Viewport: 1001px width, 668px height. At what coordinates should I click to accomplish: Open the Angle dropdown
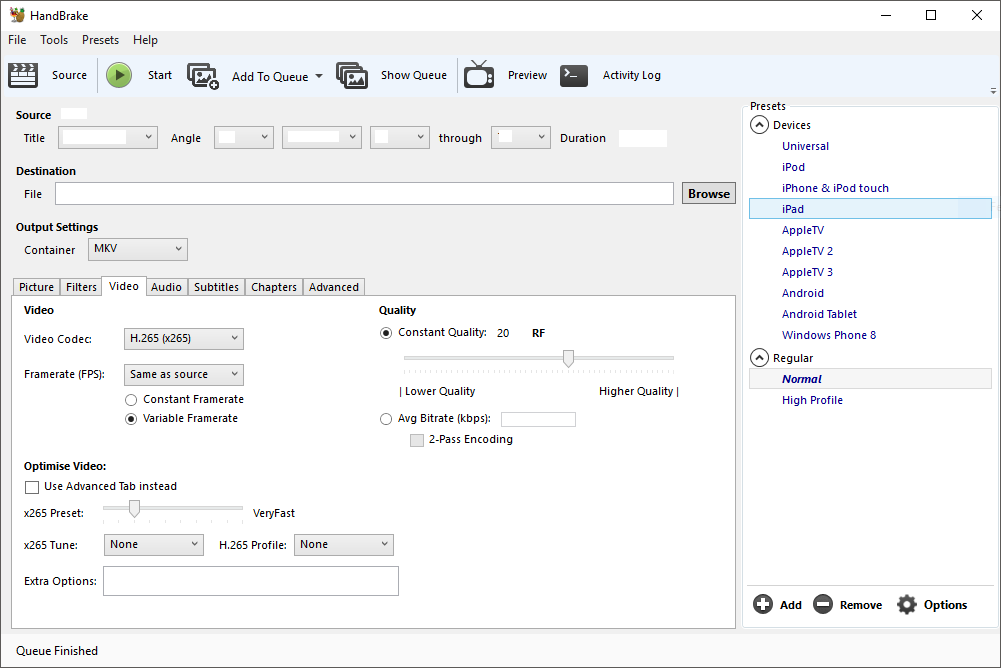pos(244,137)
